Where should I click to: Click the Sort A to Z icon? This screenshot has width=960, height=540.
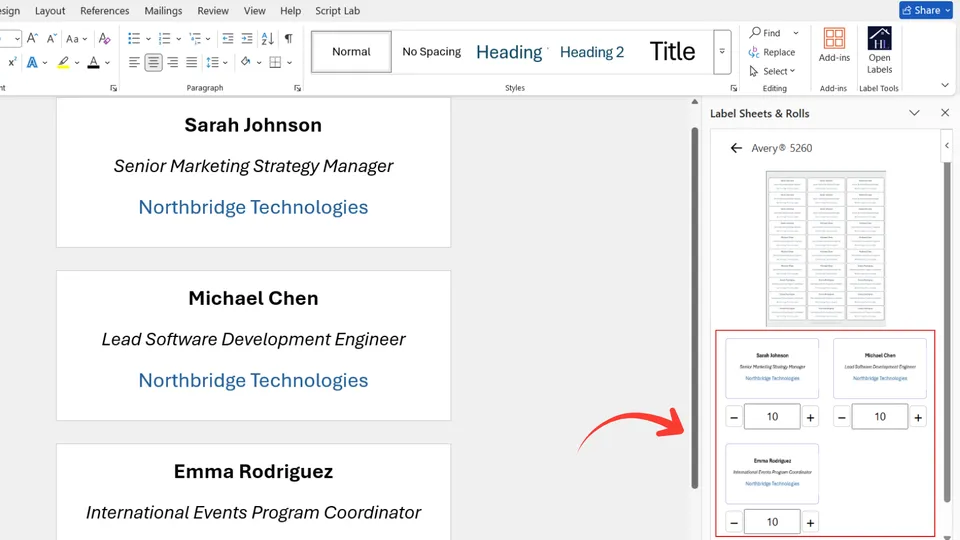point(267,38)
